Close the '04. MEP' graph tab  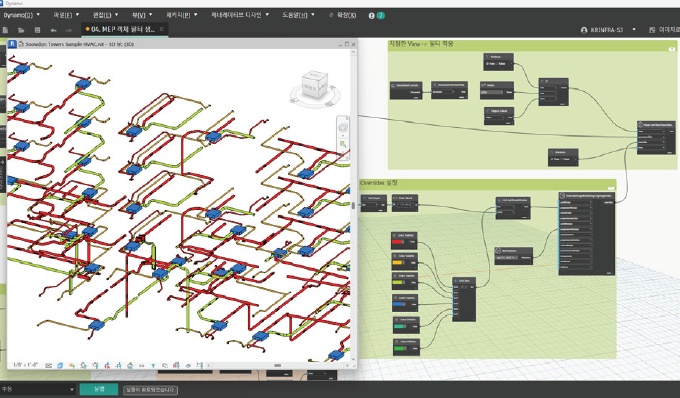click(x=161, y=29)
